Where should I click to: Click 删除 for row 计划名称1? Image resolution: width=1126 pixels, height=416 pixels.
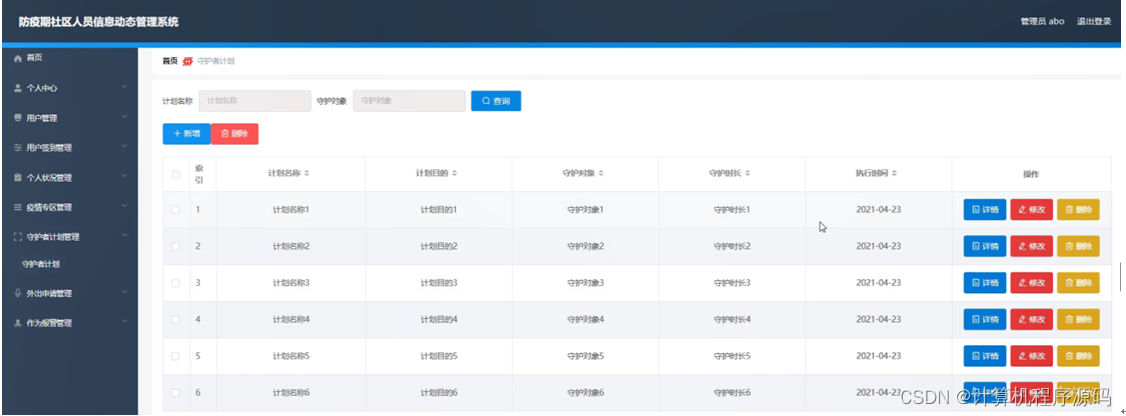(x=1078, y=210)
